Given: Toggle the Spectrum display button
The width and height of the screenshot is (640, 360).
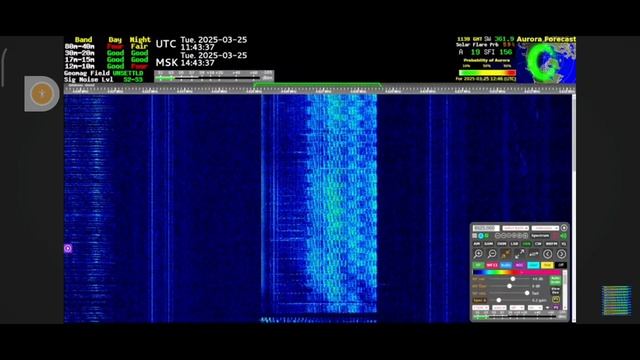Looking at the screenshot, I should (x=540, y=236).
